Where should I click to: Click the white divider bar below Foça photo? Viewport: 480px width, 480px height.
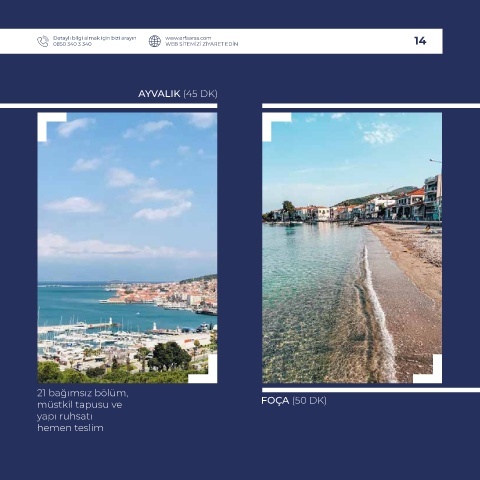pos(371,390)
